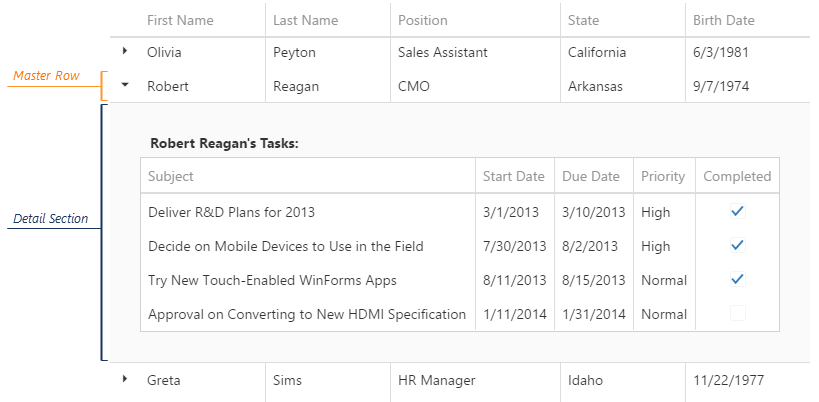Click the Last Name column header
Screen dimensions: 819x402
pyautogui.click(x=305, y=20)
